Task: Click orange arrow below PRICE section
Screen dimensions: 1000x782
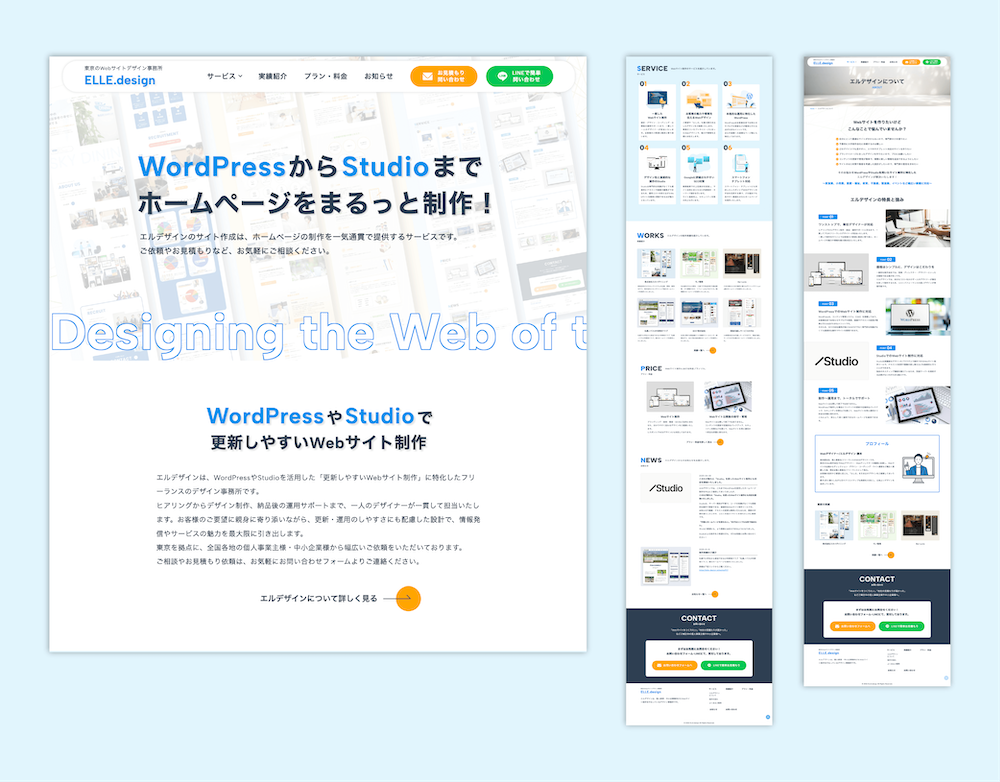Action: pos(720,442)
